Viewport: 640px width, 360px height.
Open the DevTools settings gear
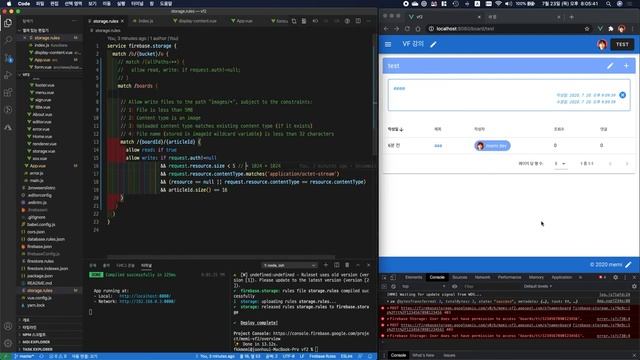click(616, 278)
